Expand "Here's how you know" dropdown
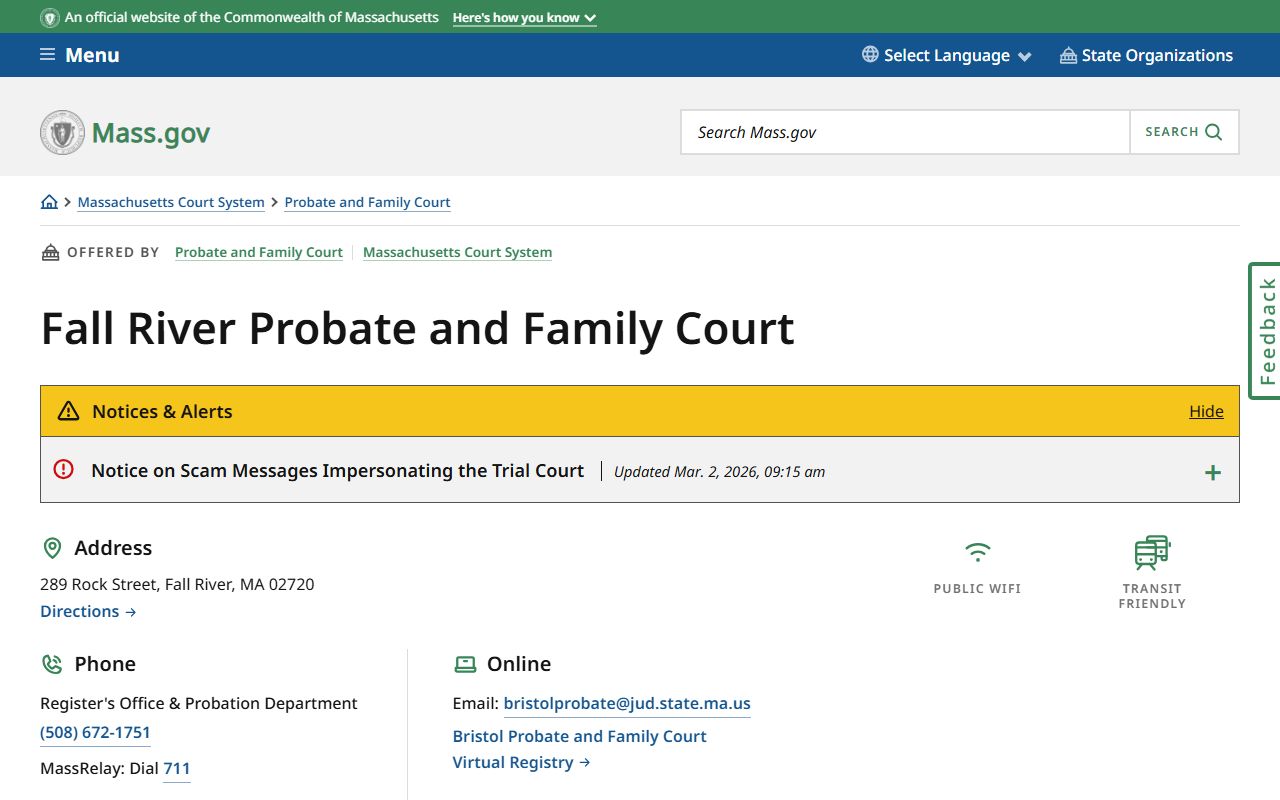 point(524,18)
